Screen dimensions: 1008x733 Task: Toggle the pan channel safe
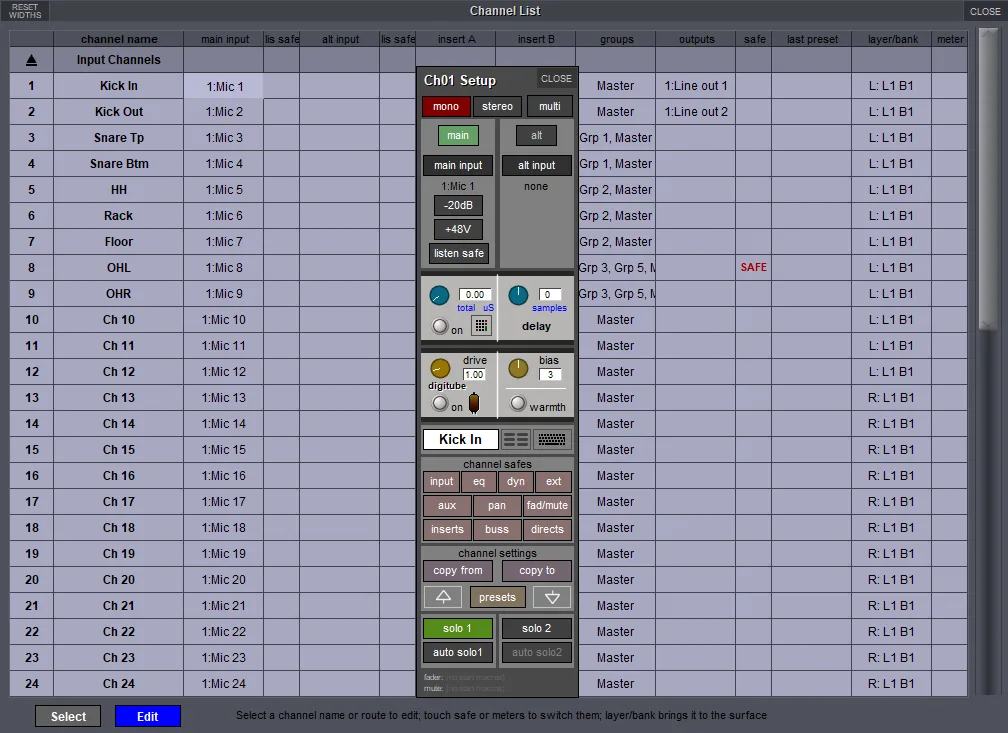(x=496, y=505)
